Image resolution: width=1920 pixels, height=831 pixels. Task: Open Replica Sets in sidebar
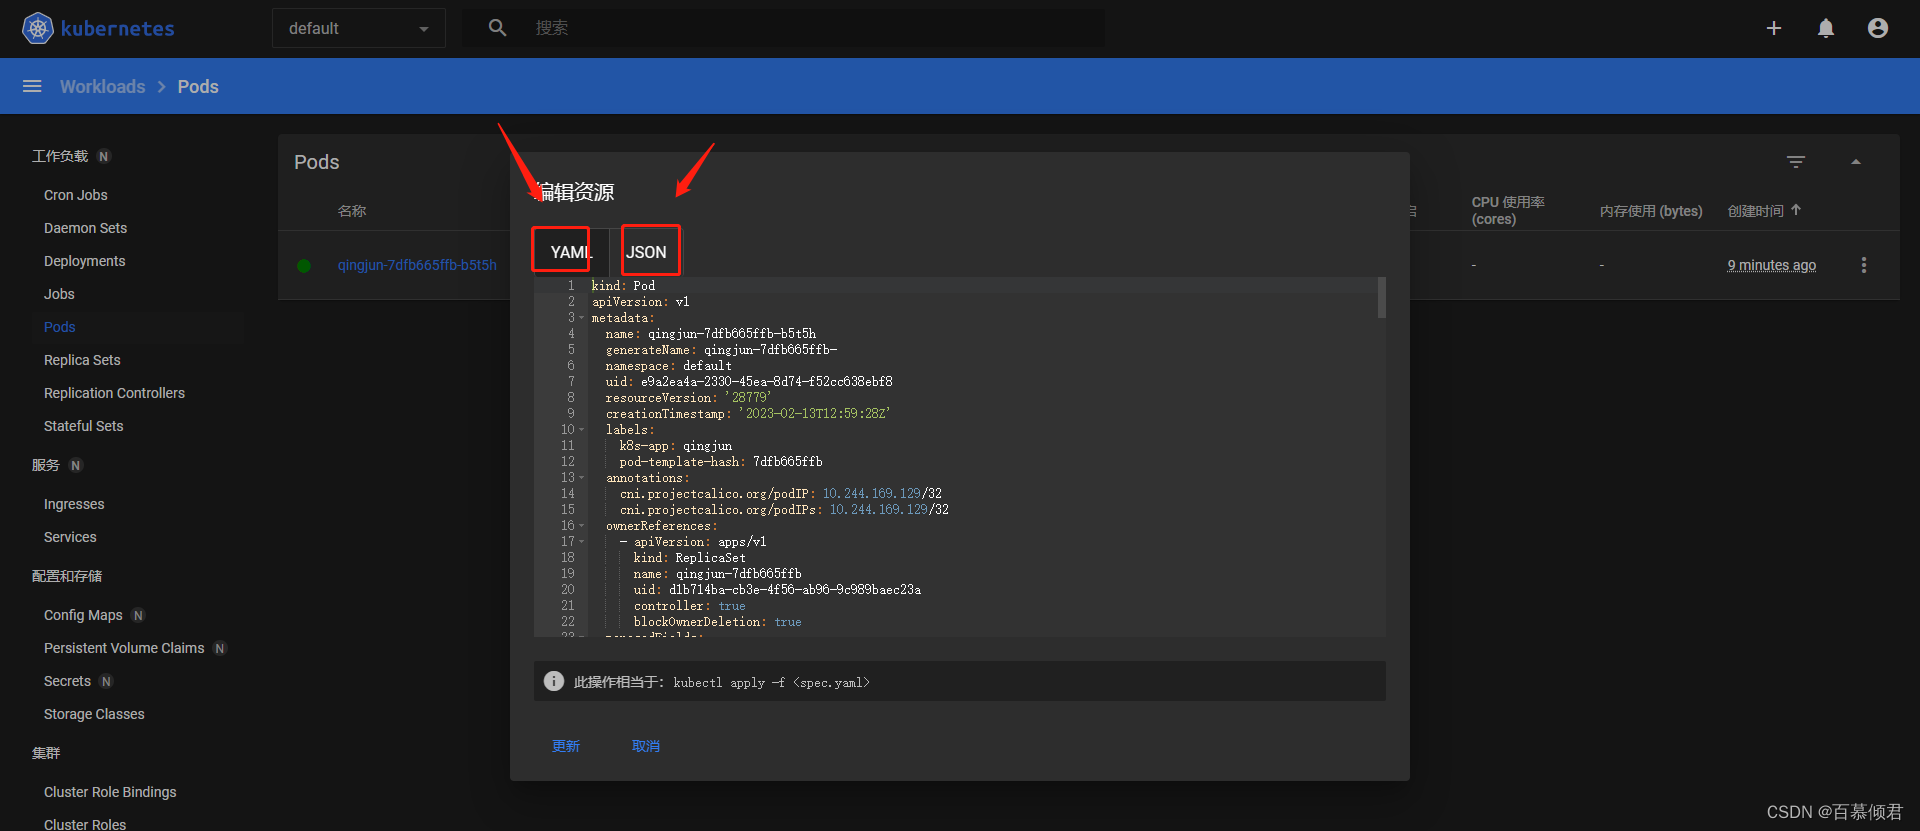(82, 360)
